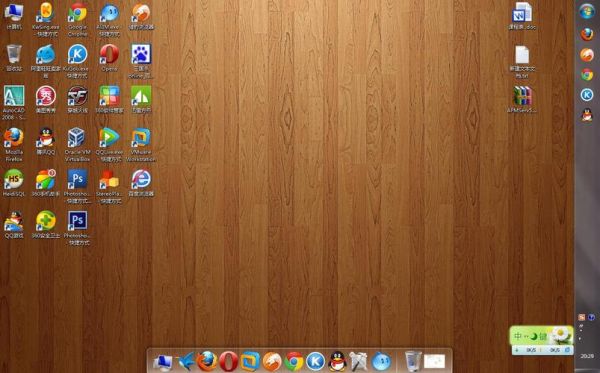The width and height of the screenshot is (600, 373).
Task: Click Firefox in the bottom dock
Action: coord(207,361)
